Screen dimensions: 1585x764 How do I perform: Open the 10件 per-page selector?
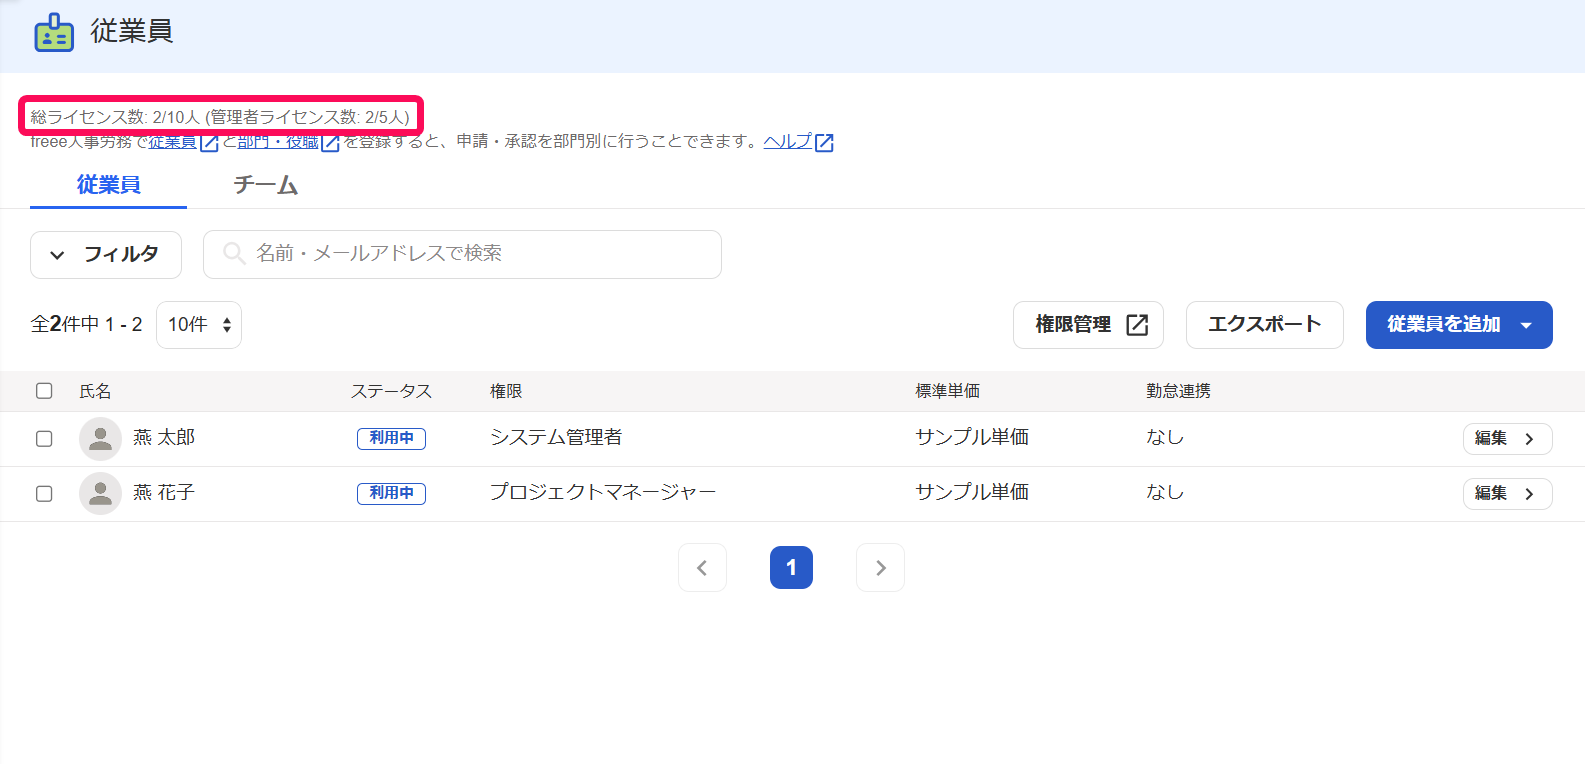(x=199, y=325)
